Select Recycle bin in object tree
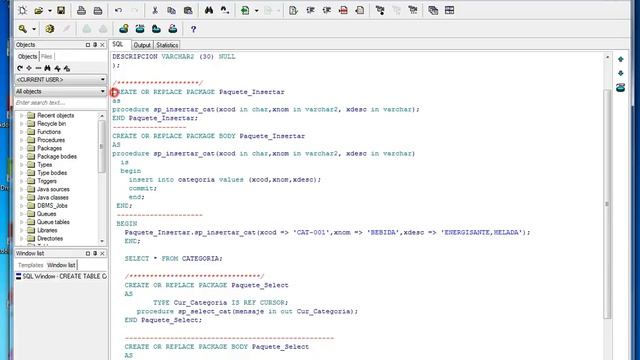This screenshot has height=360, width=640. click(51, 124)
